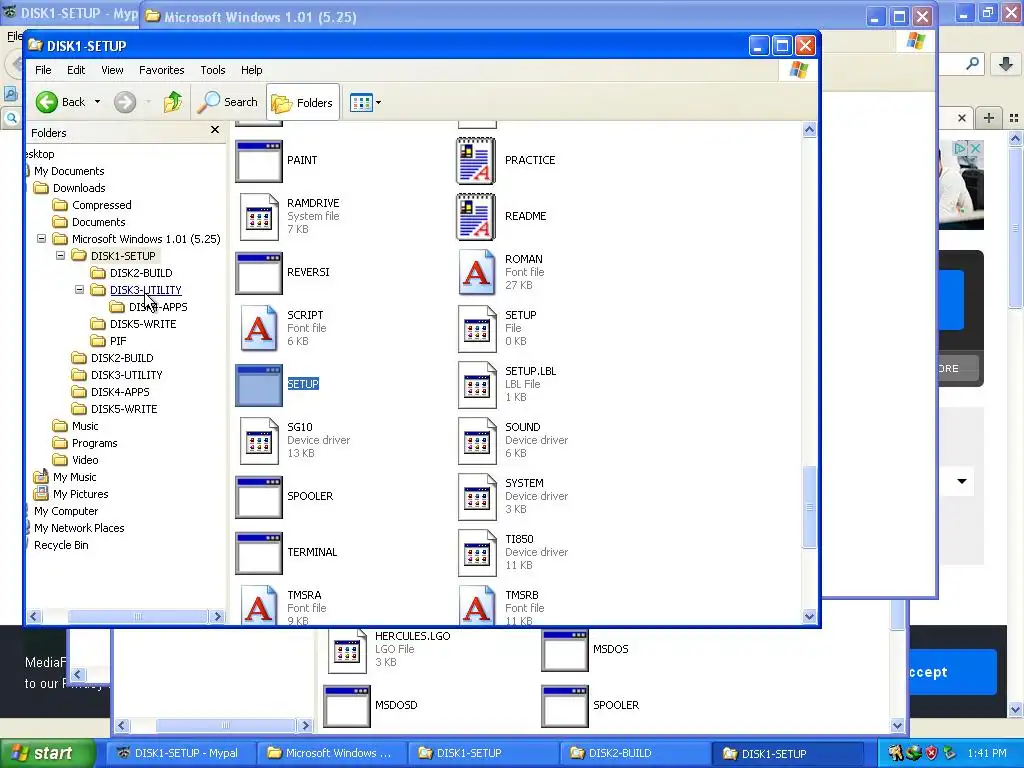Viewport: 1024px width, 768px height.
Task: Collapse Microsoft Windows 1.01 (5.25) tree node
Action: click(x=42, y=239)
